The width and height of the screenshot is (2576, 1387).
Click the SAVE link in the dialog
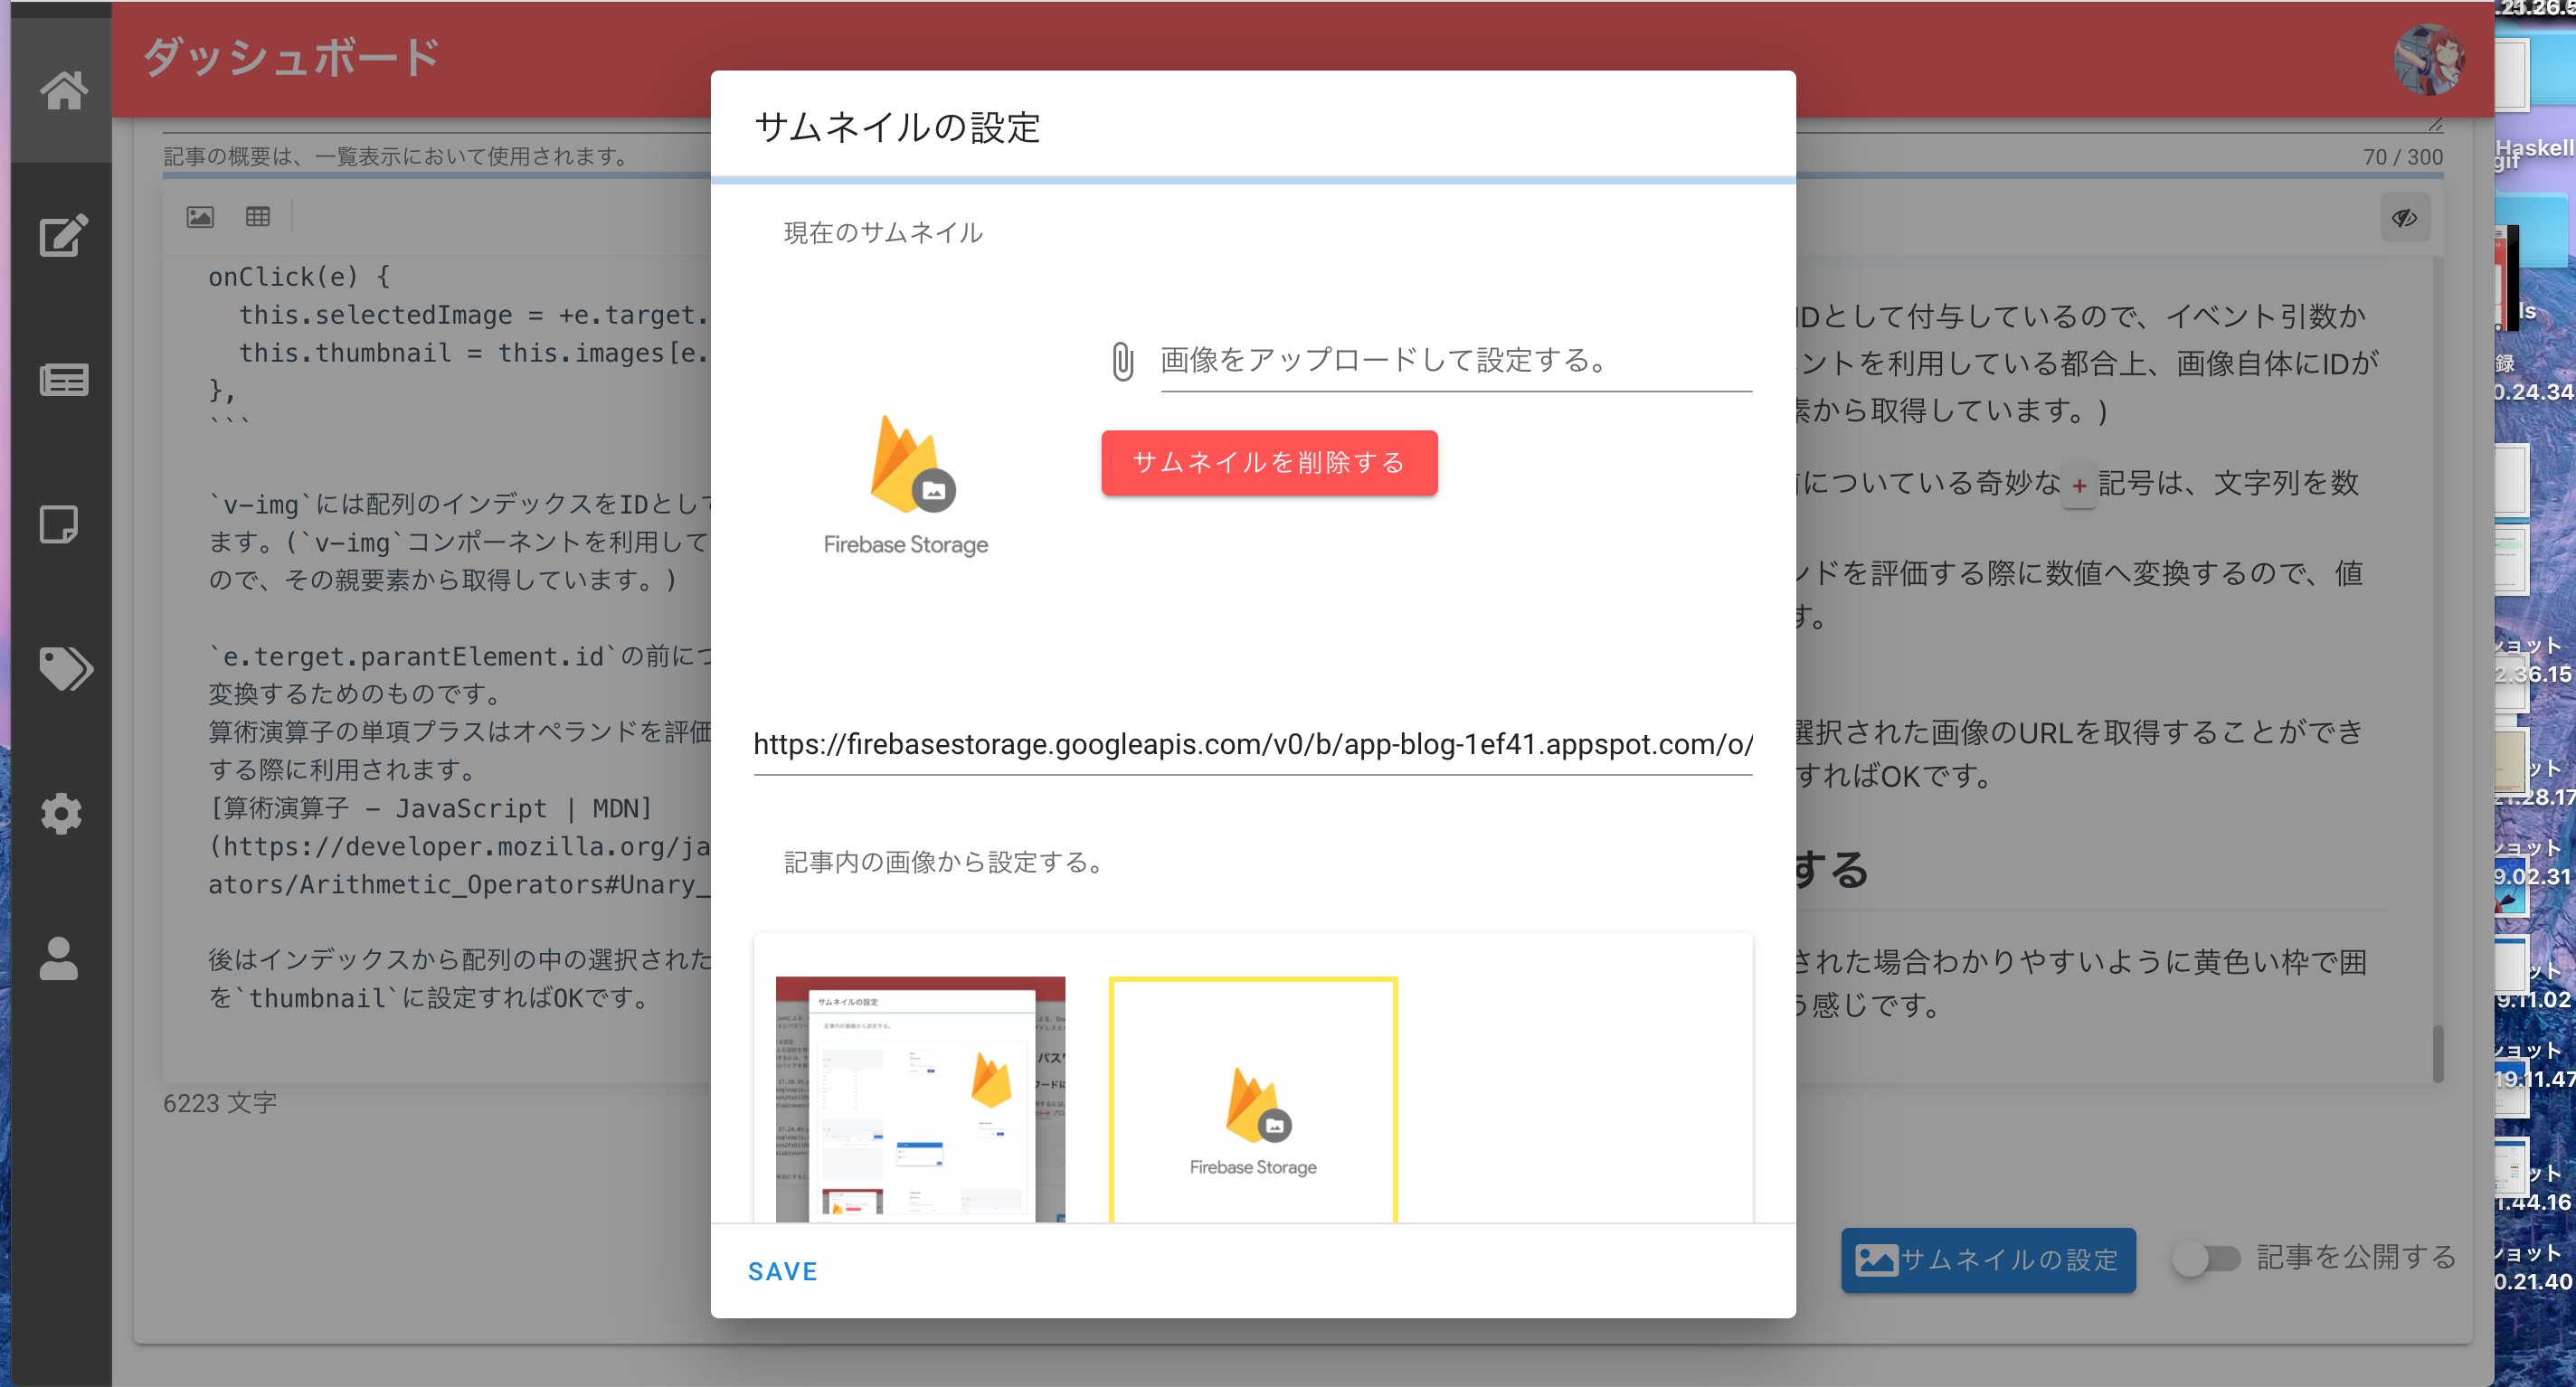tap(783, 1270)
